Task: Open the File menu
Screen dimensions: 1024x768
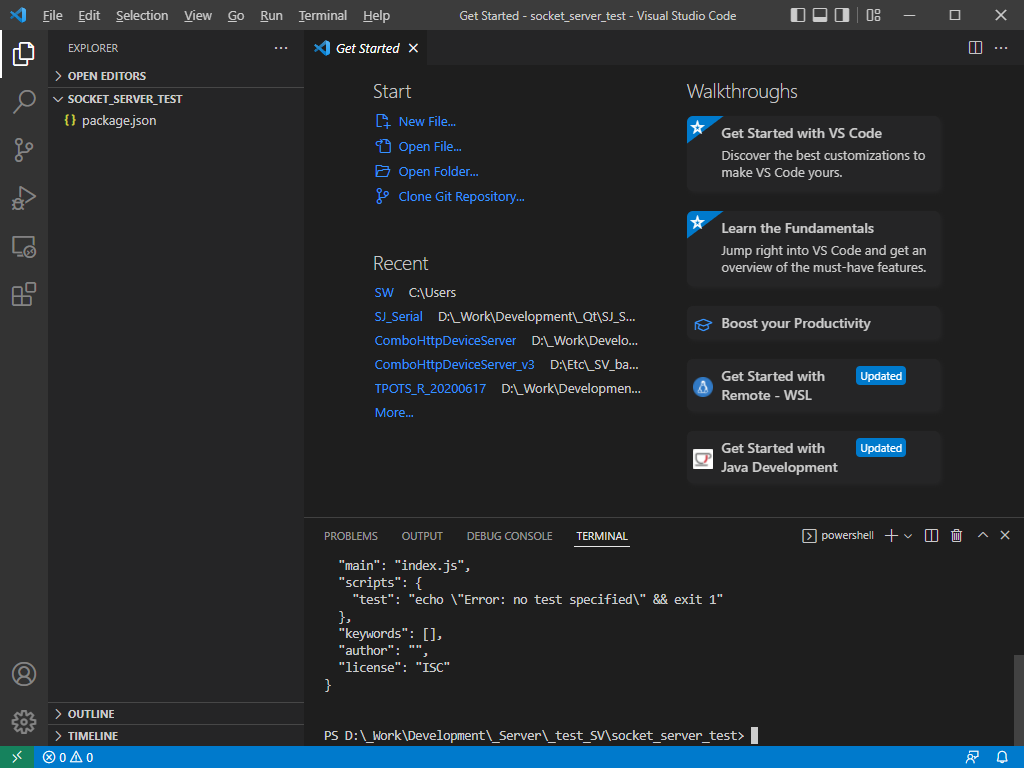Action: 52,15
